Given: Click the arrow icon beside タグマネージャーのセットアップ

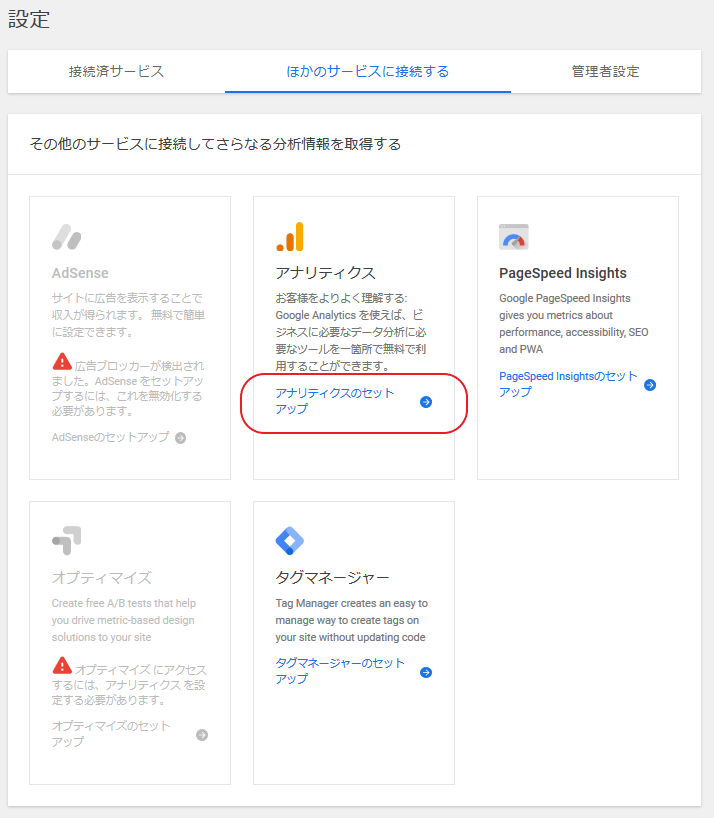Looking at the screenshot, I should [426, 672].
